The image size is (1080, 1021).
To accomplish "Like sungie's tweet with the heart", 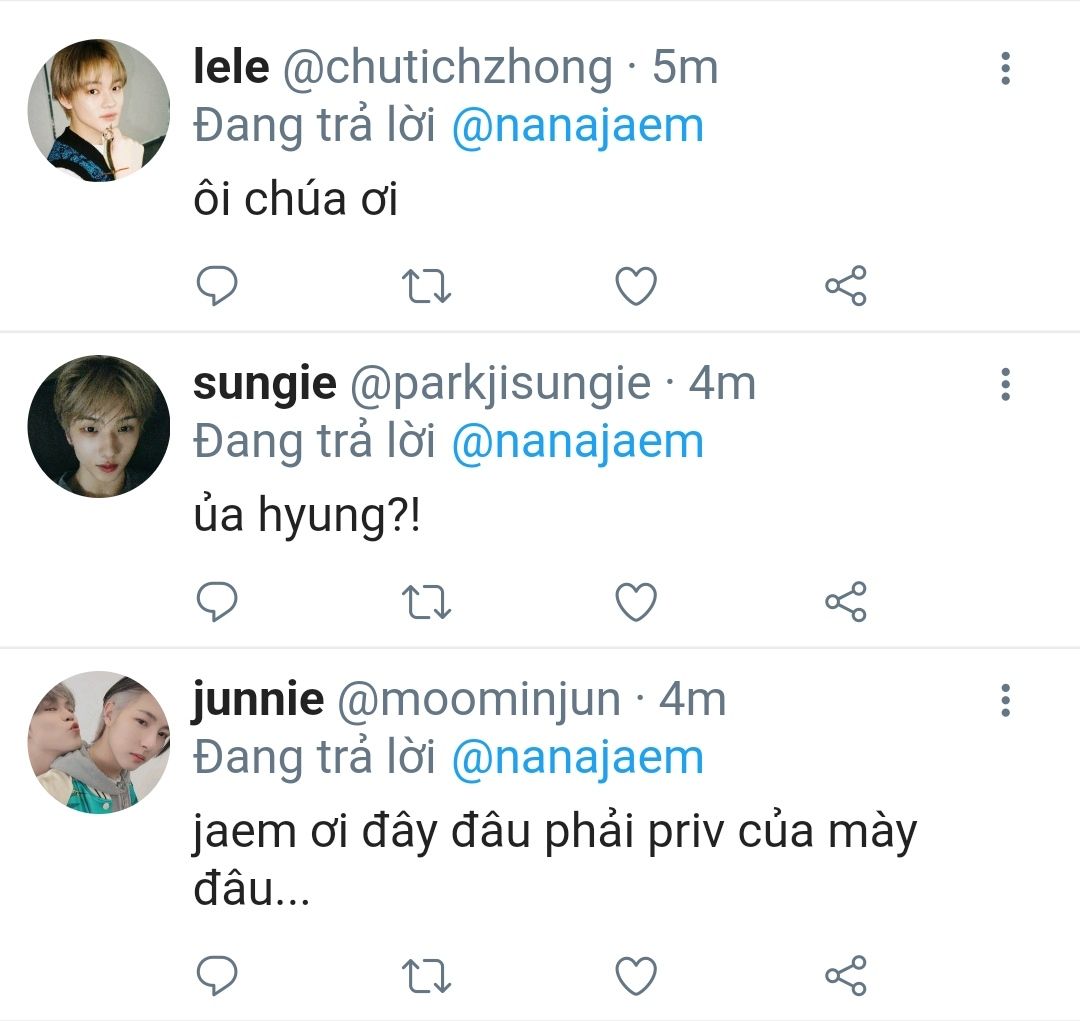I will tap(635, 602).
